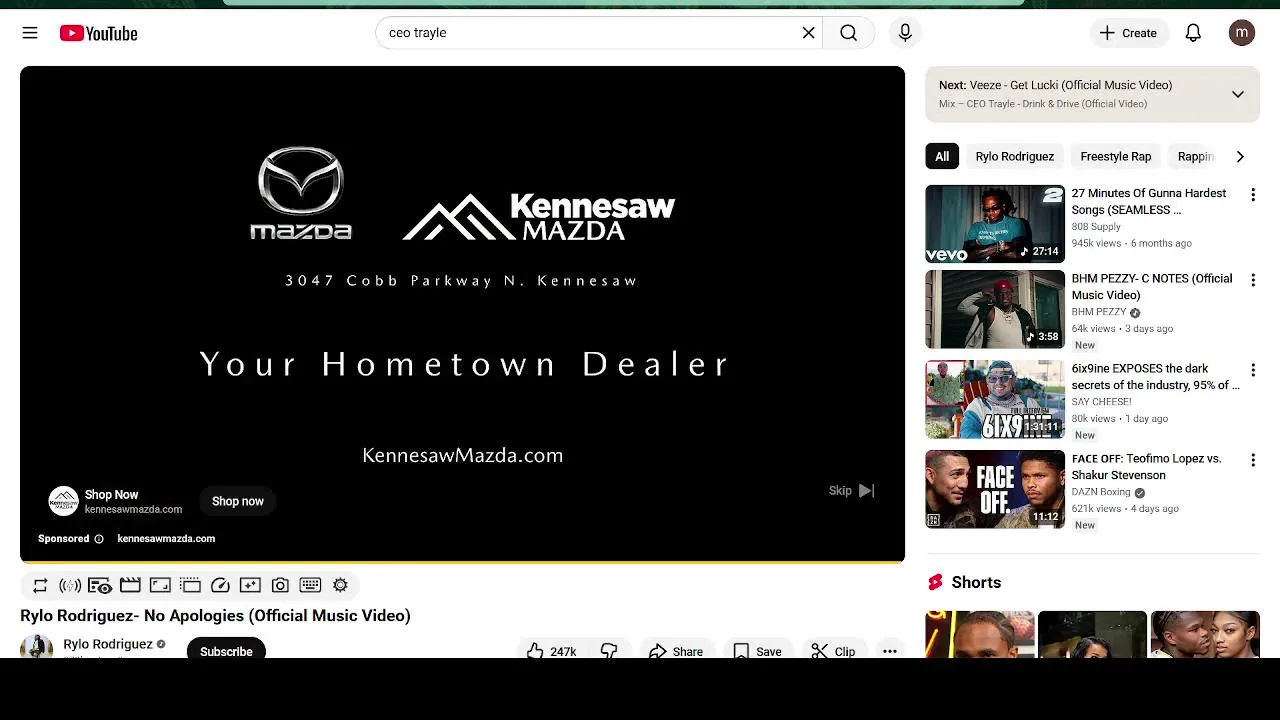Select the All filter chip
The height and width of the screenshot is (720, 1280).
pyautogui.click(x=942, y=156)
